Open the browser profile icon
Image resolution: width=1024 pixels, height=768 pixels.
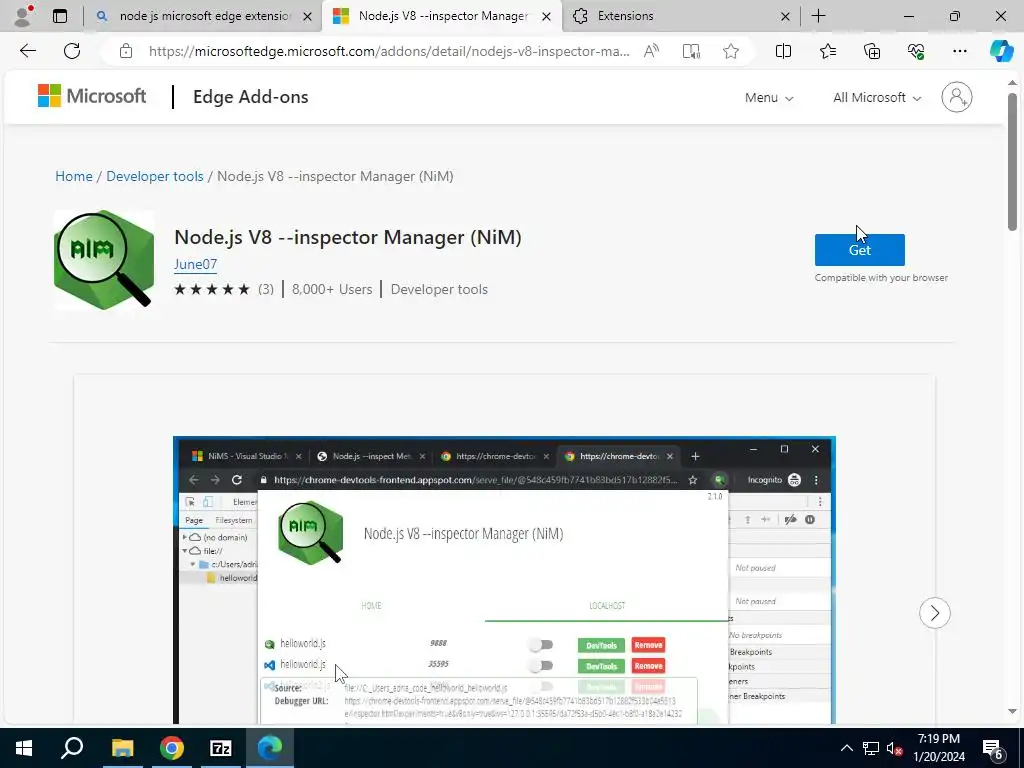click(x=23, y=16)
